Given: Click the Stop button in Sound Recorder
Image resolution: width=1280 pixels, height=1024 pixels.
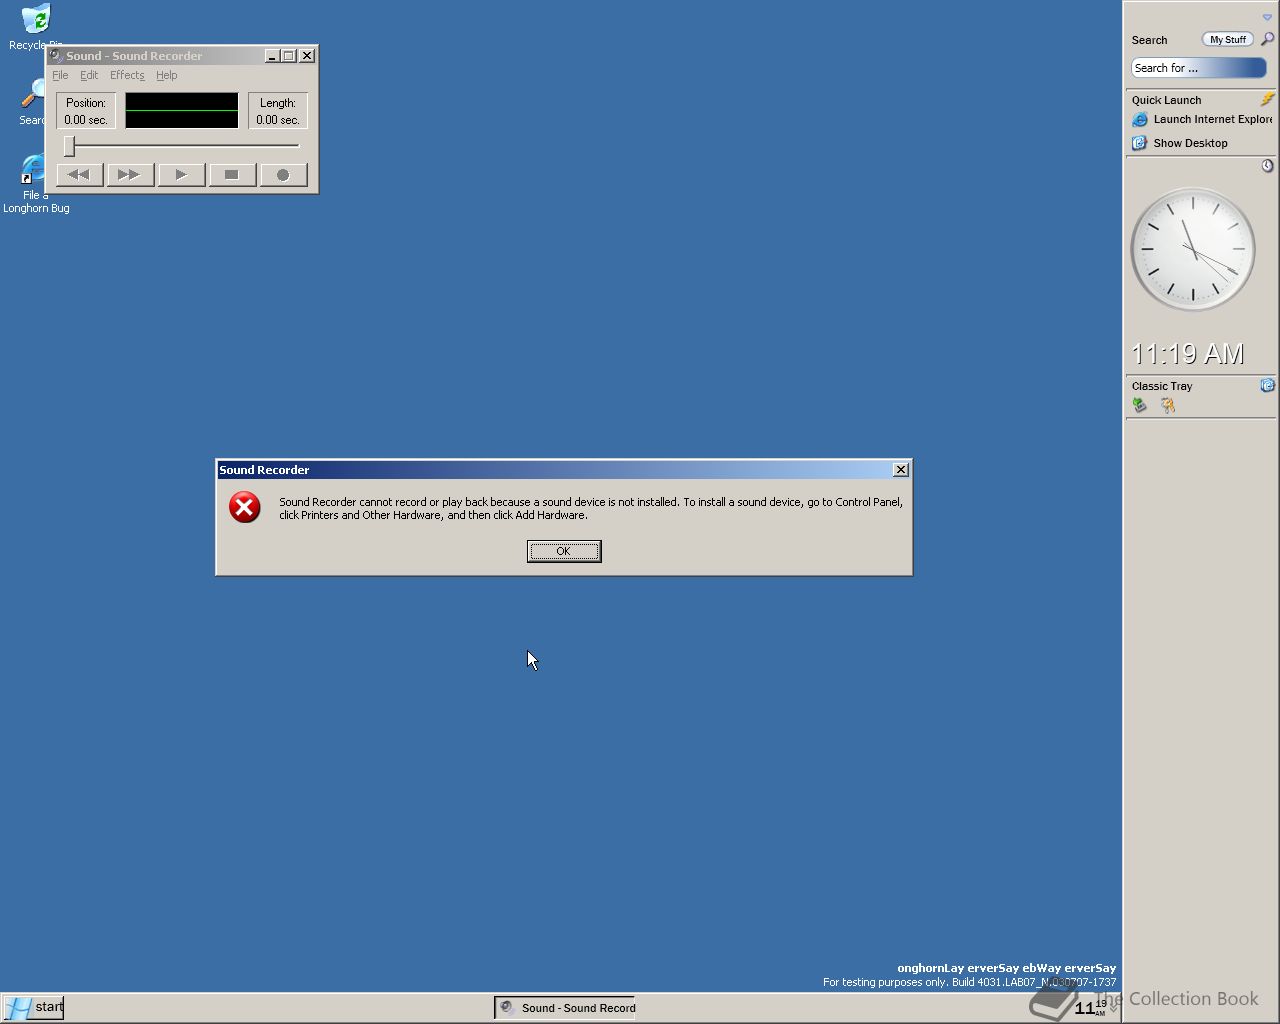Looking at the screenshot, I should click(232, 175).
